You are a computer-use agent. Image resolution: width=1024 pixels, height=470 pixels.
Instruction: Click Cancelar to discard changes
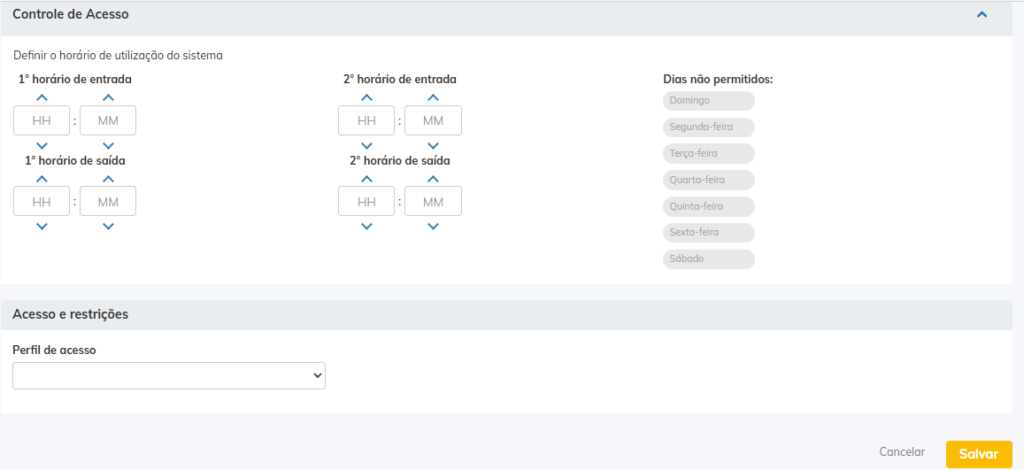pos(901,452)
